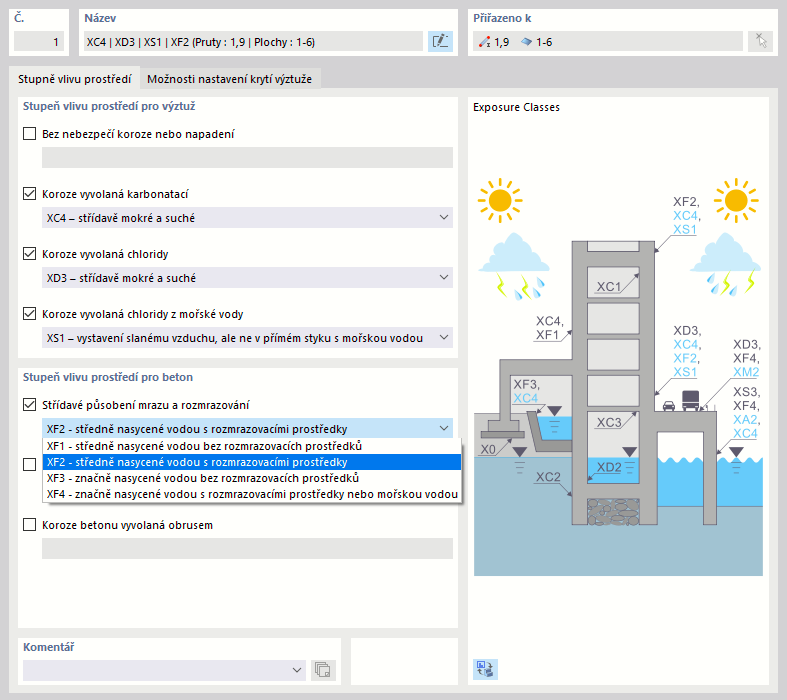Click the XC1 label in diagram

coord(608,287)
